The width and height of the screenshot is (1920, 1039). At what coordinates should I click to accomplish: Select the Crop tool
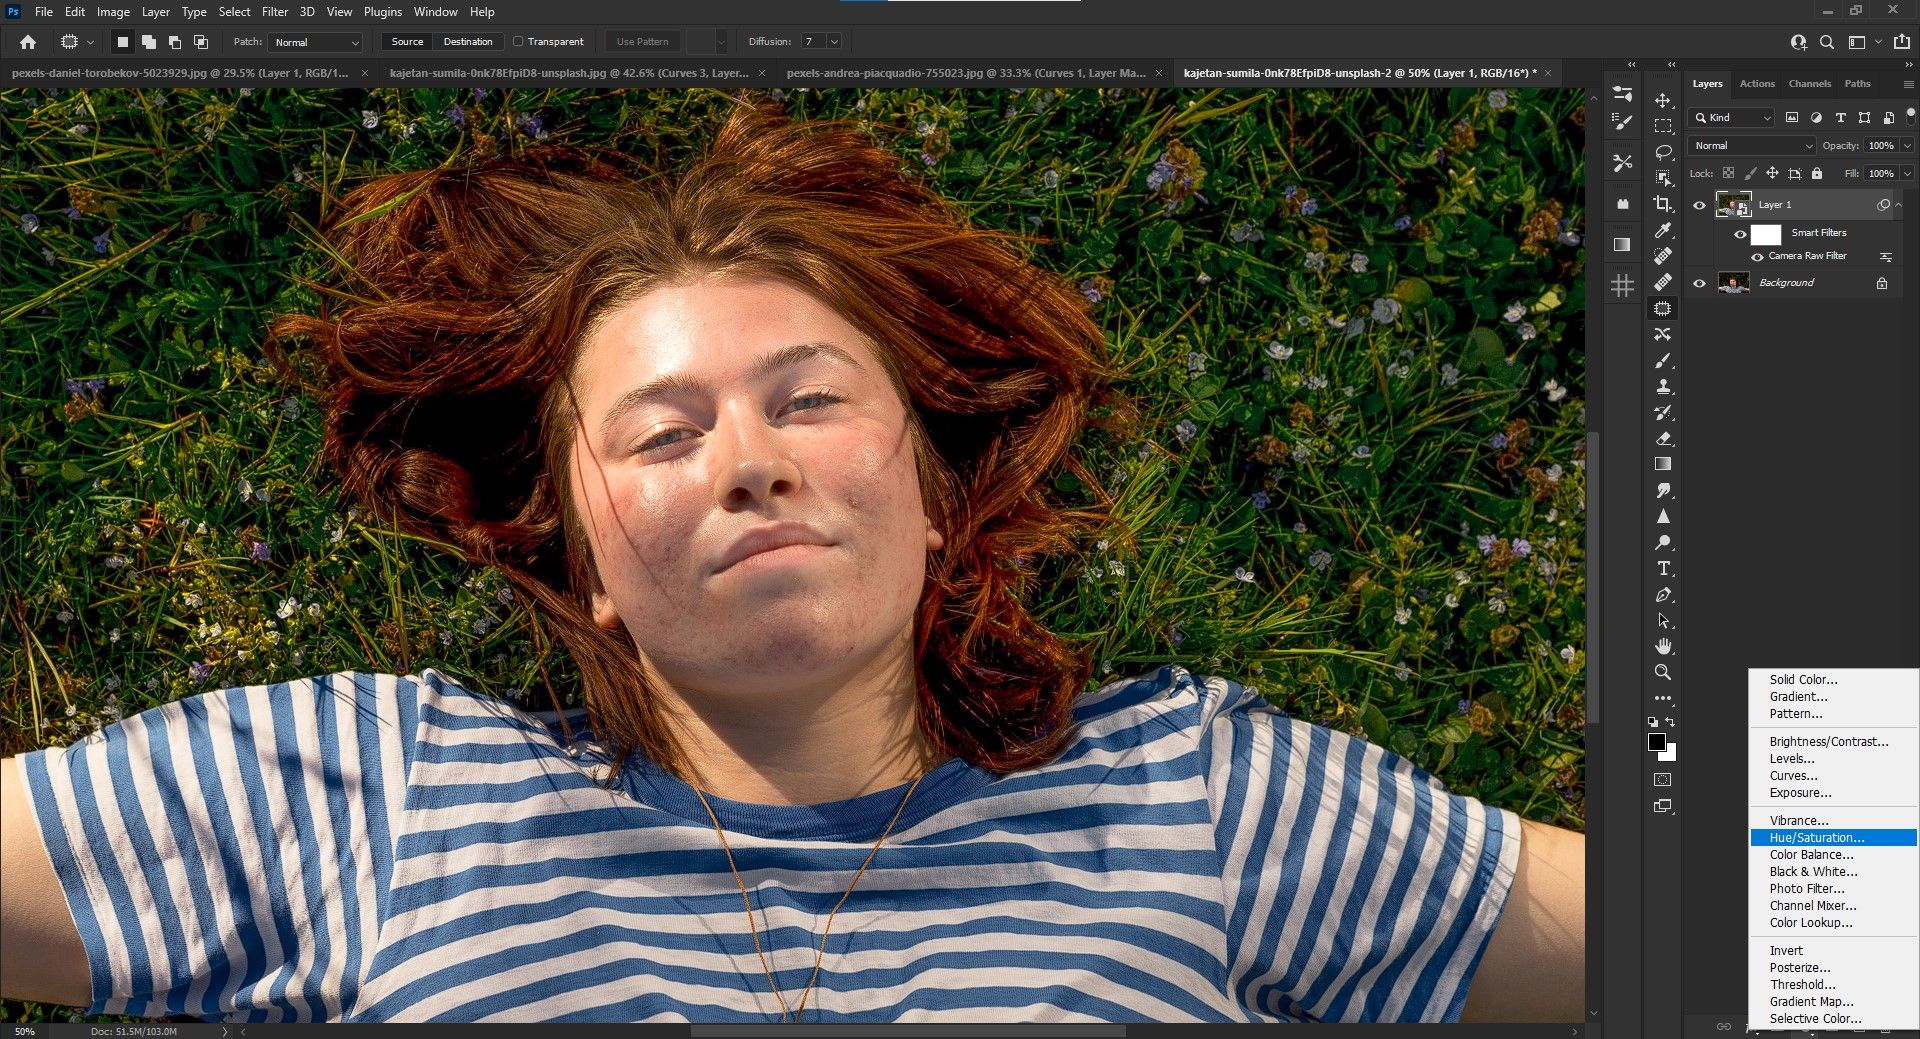[1663, 203]
